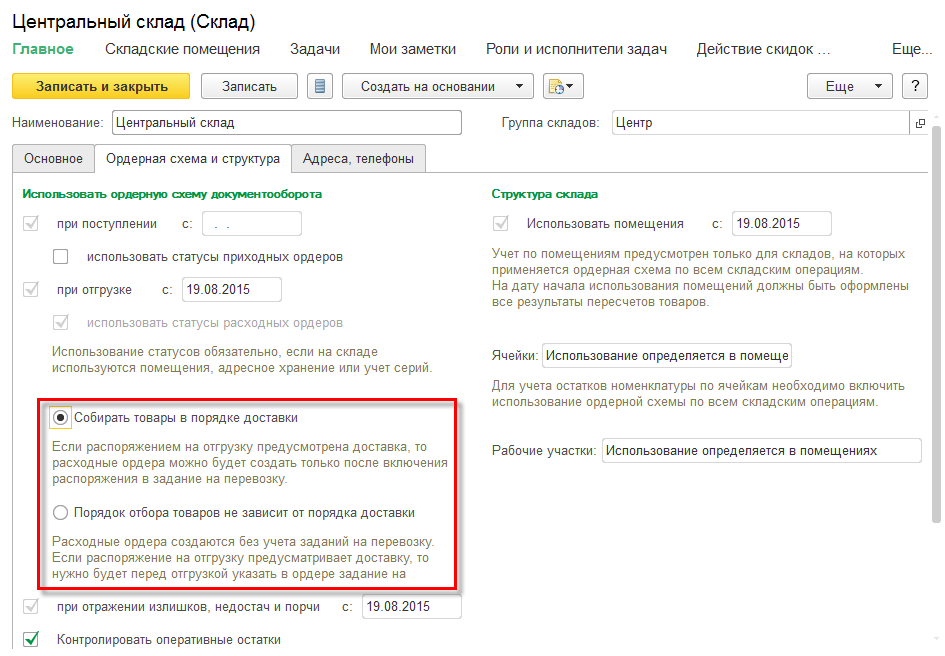The height and width of the screenshot is (656, 945).
Task: Click the vertical scrollbar on the right
Action: point(936,320)
